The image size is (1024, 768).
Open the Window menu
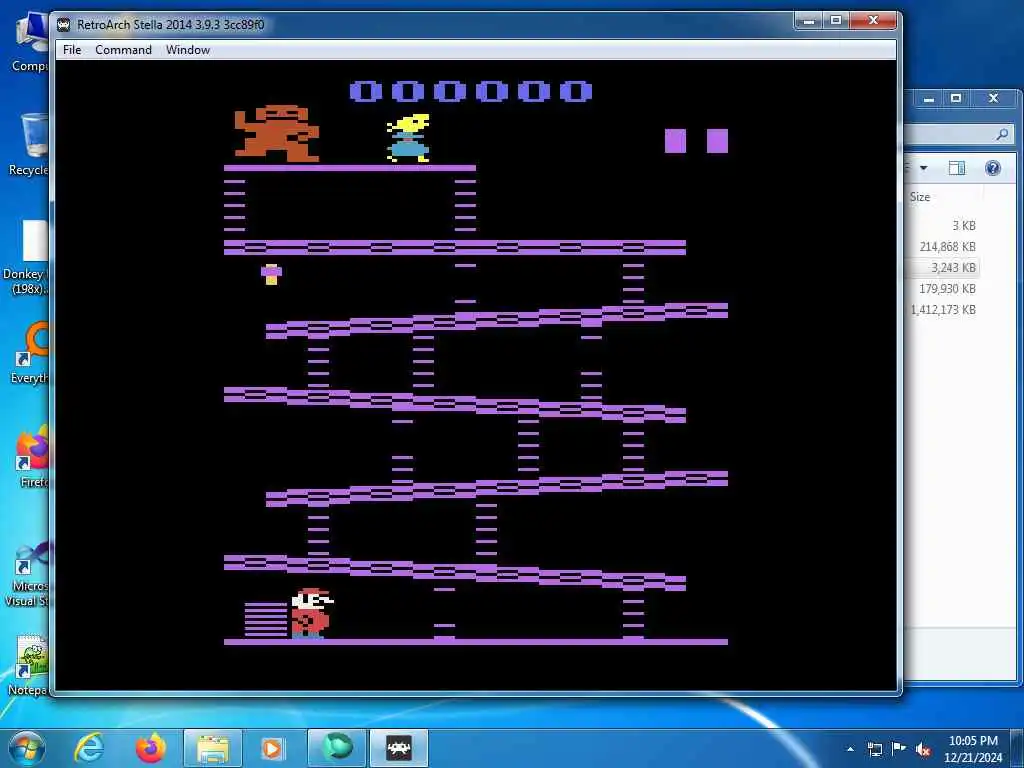pyautogui.click(x=187, y=50)
